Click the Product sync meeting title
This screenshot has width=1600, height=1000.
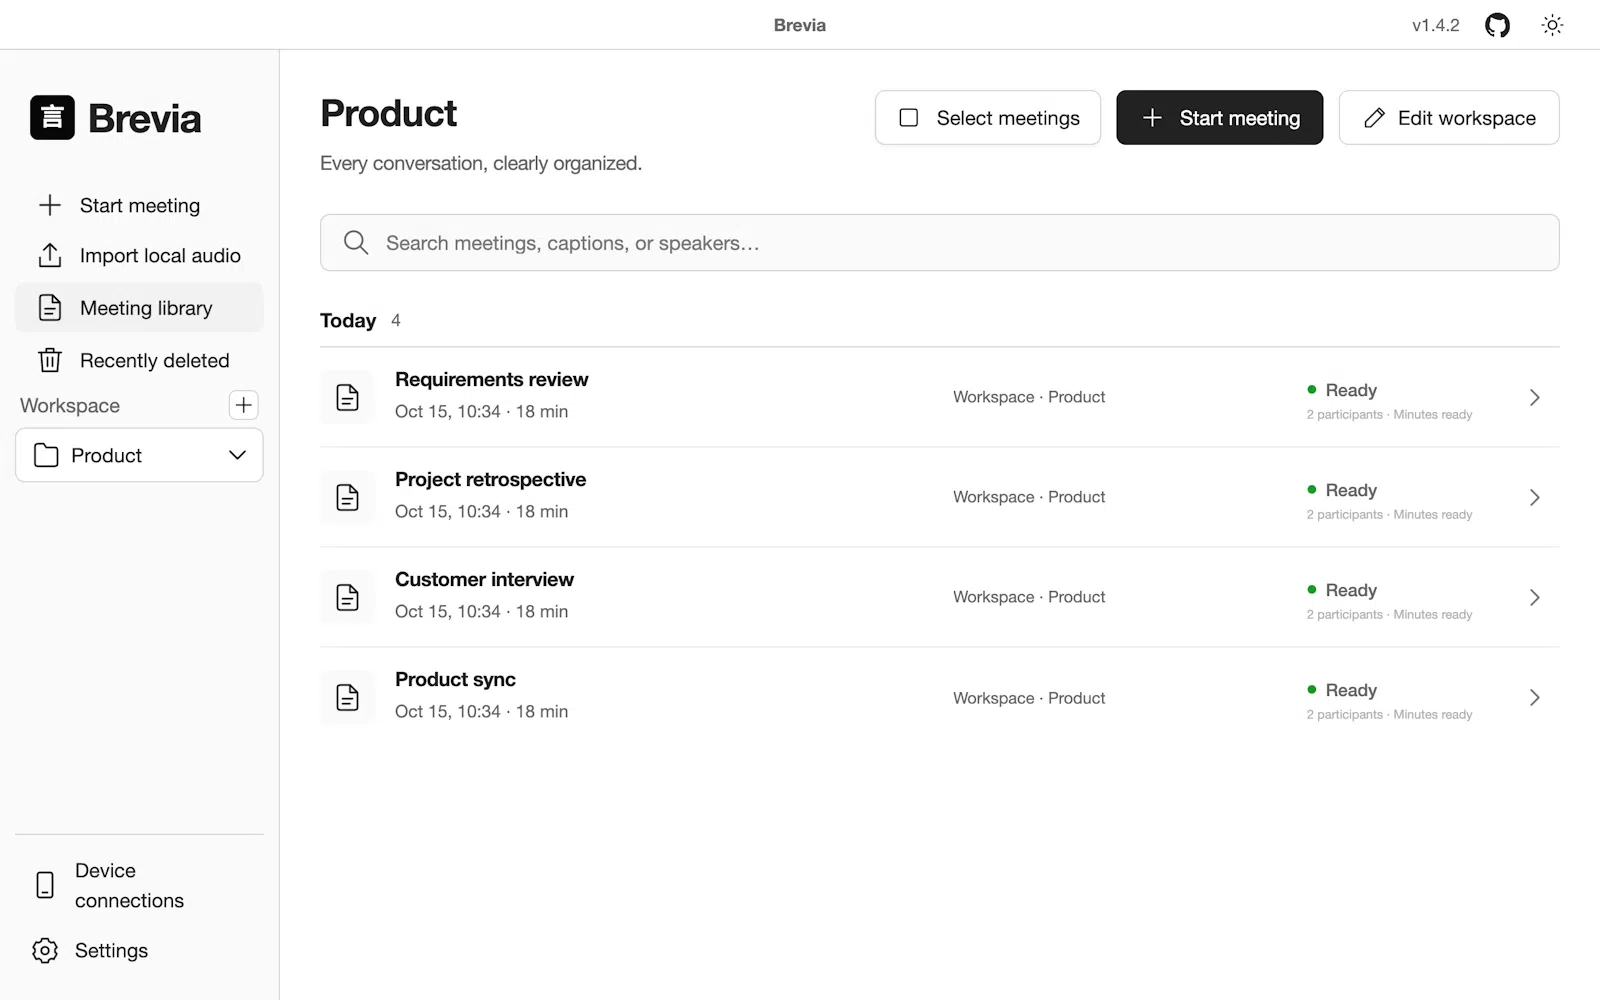coord(455,679)
